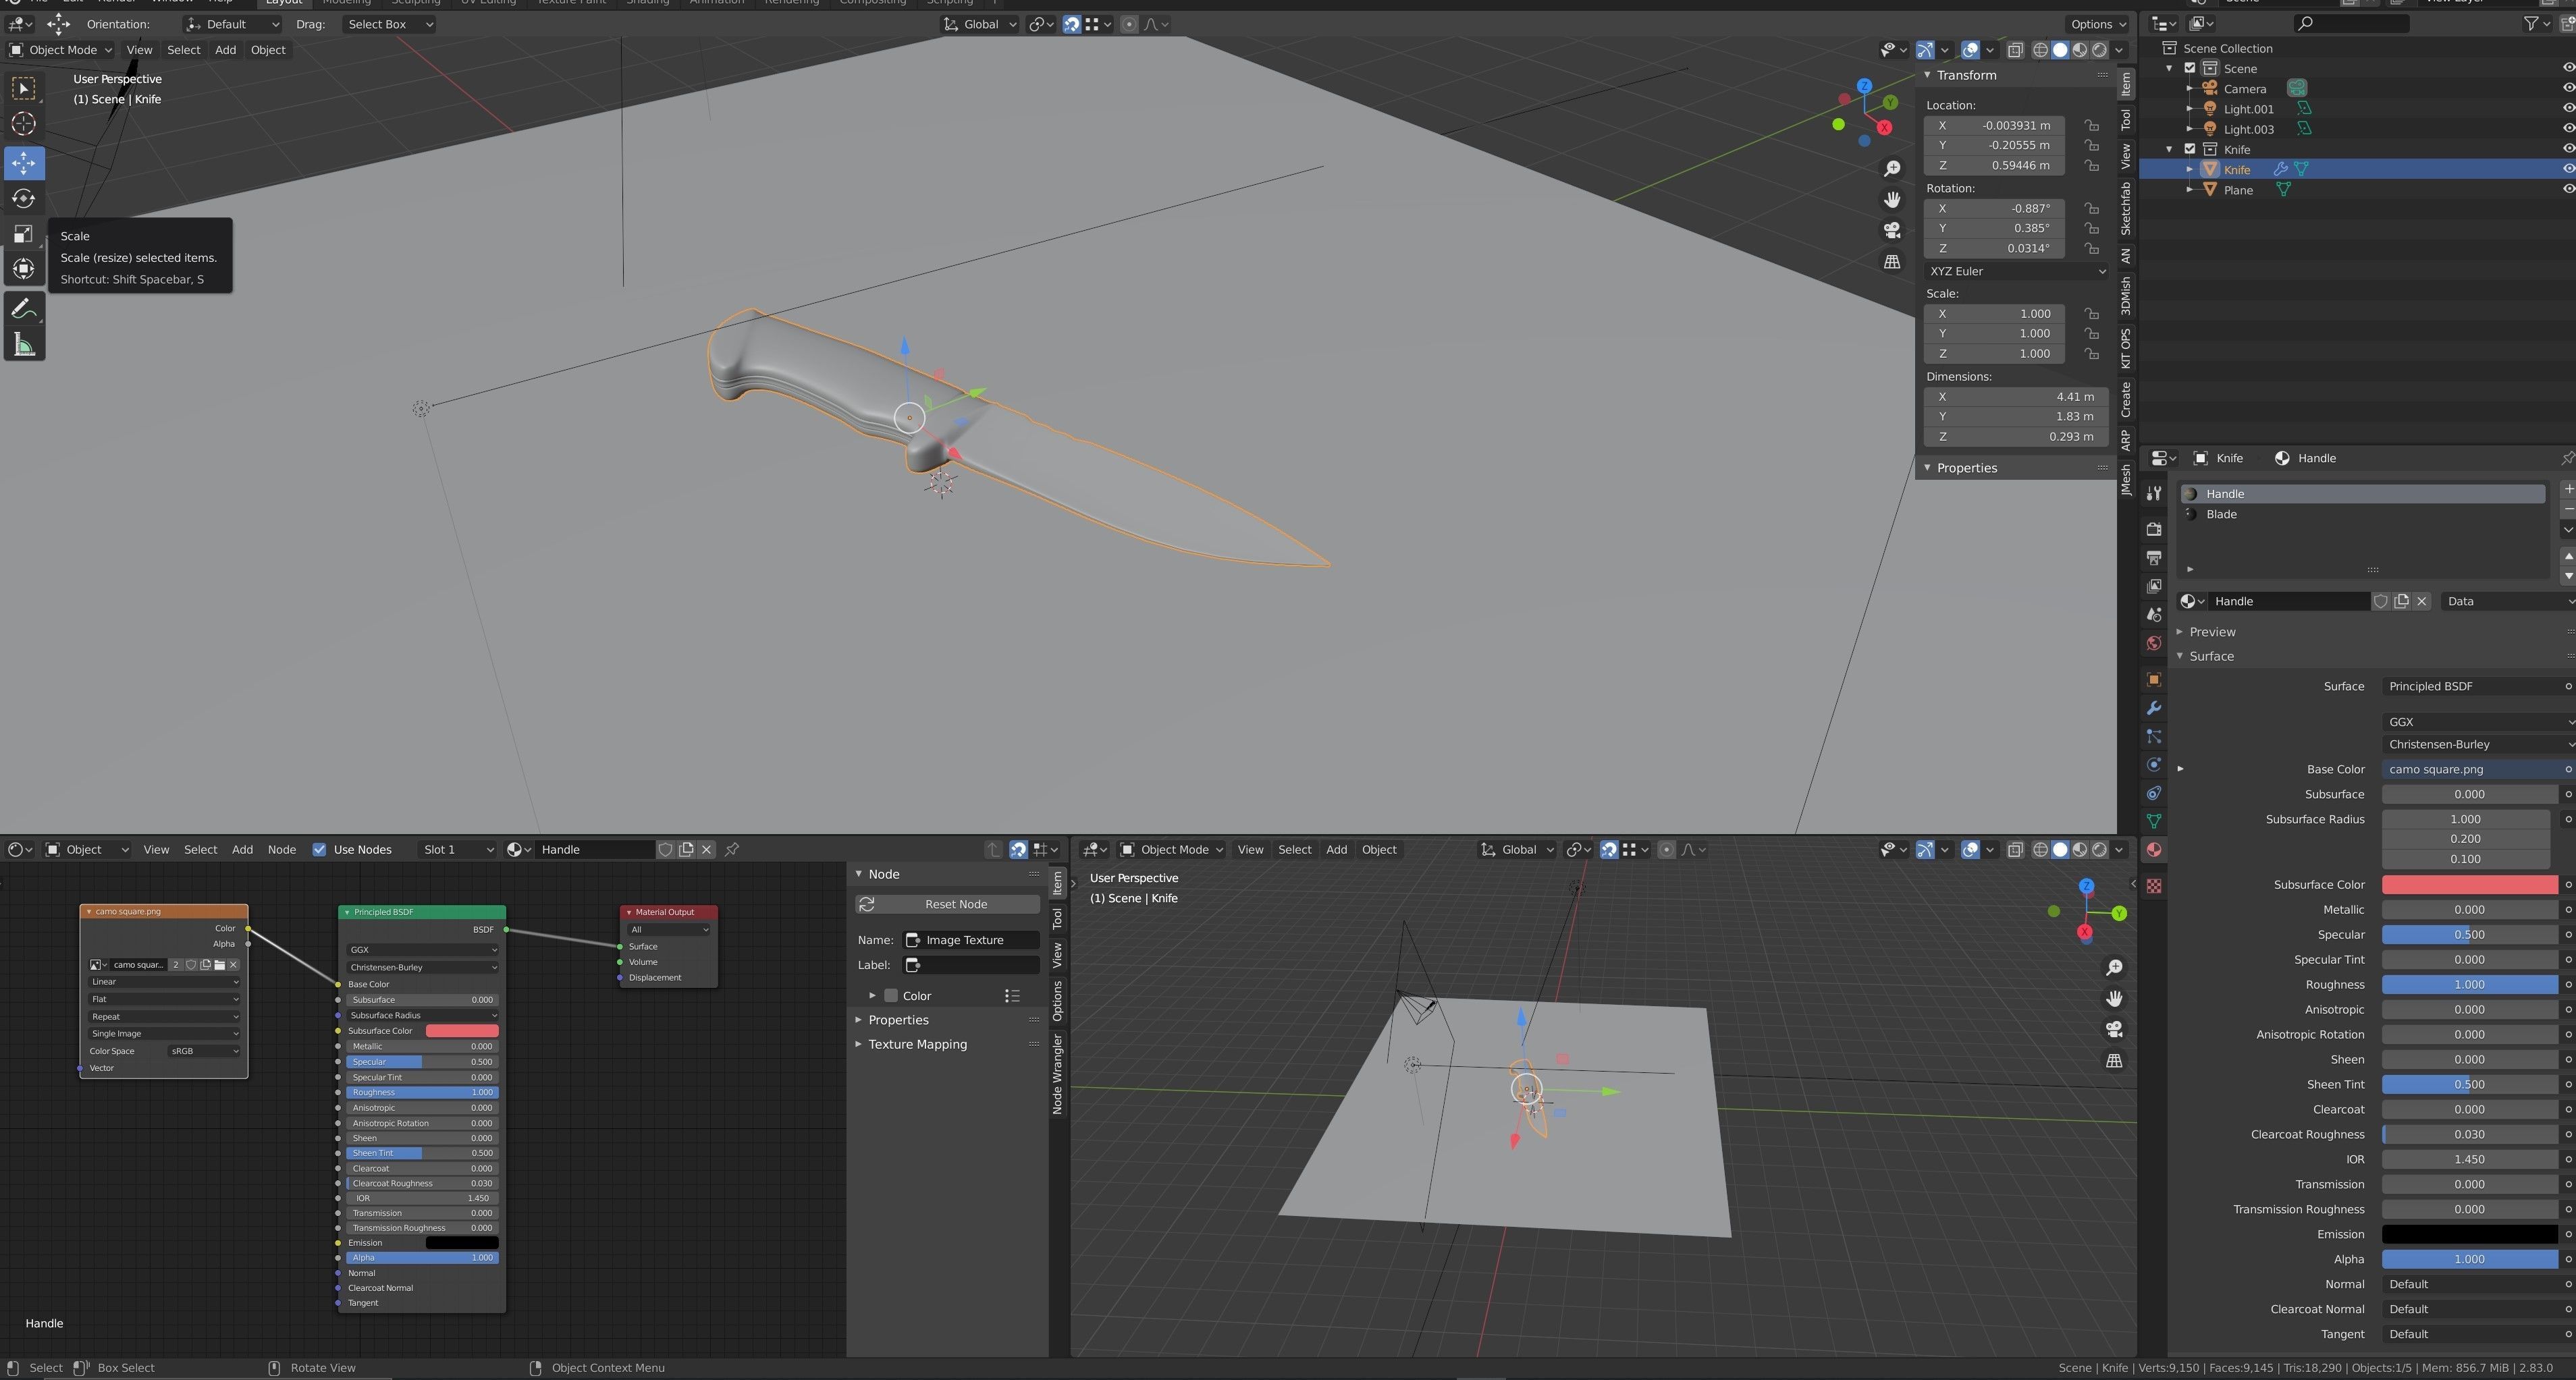2576x1380 pixels.
Task: Select the Annotate pencil tool
Action: [23, 309]
